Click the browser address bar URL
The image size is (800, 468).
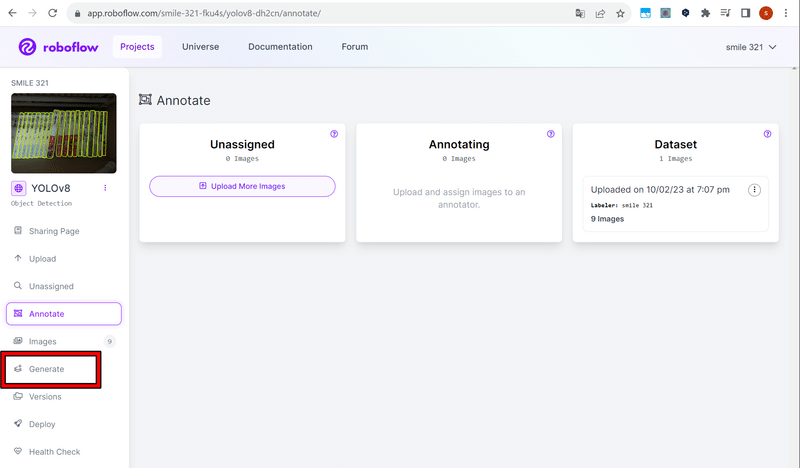tap(204, 13)
